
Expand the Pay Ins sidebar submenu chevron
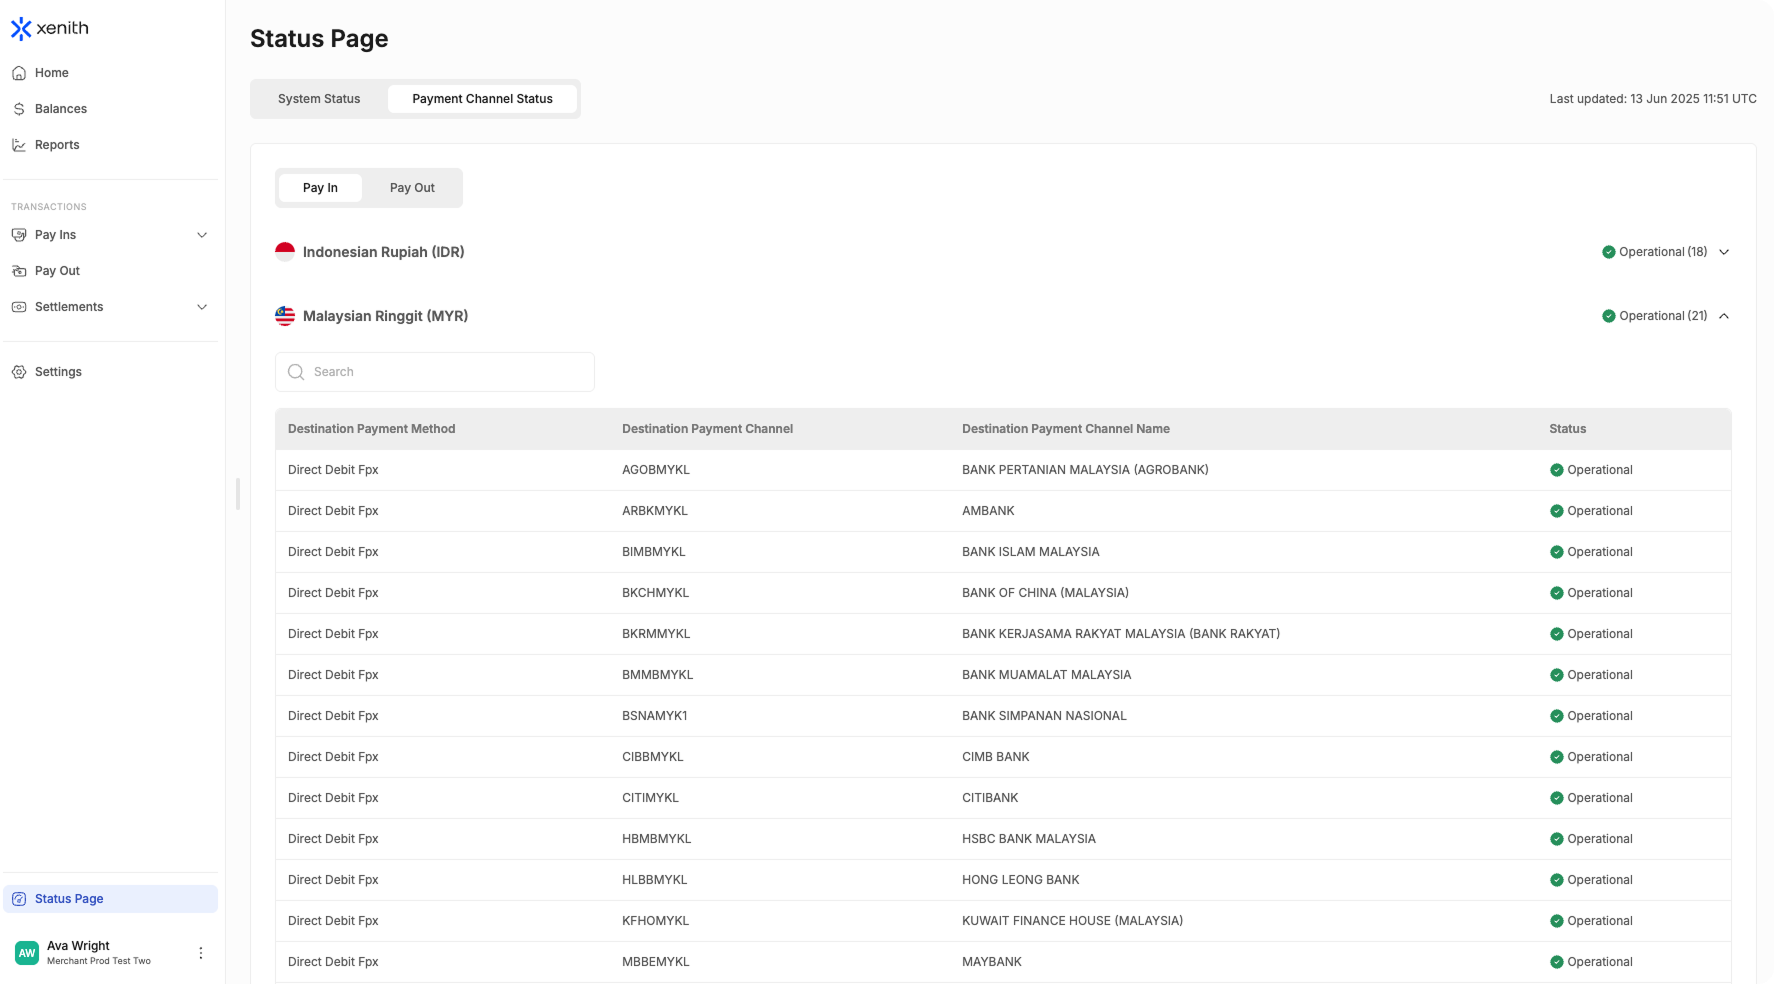202,235
